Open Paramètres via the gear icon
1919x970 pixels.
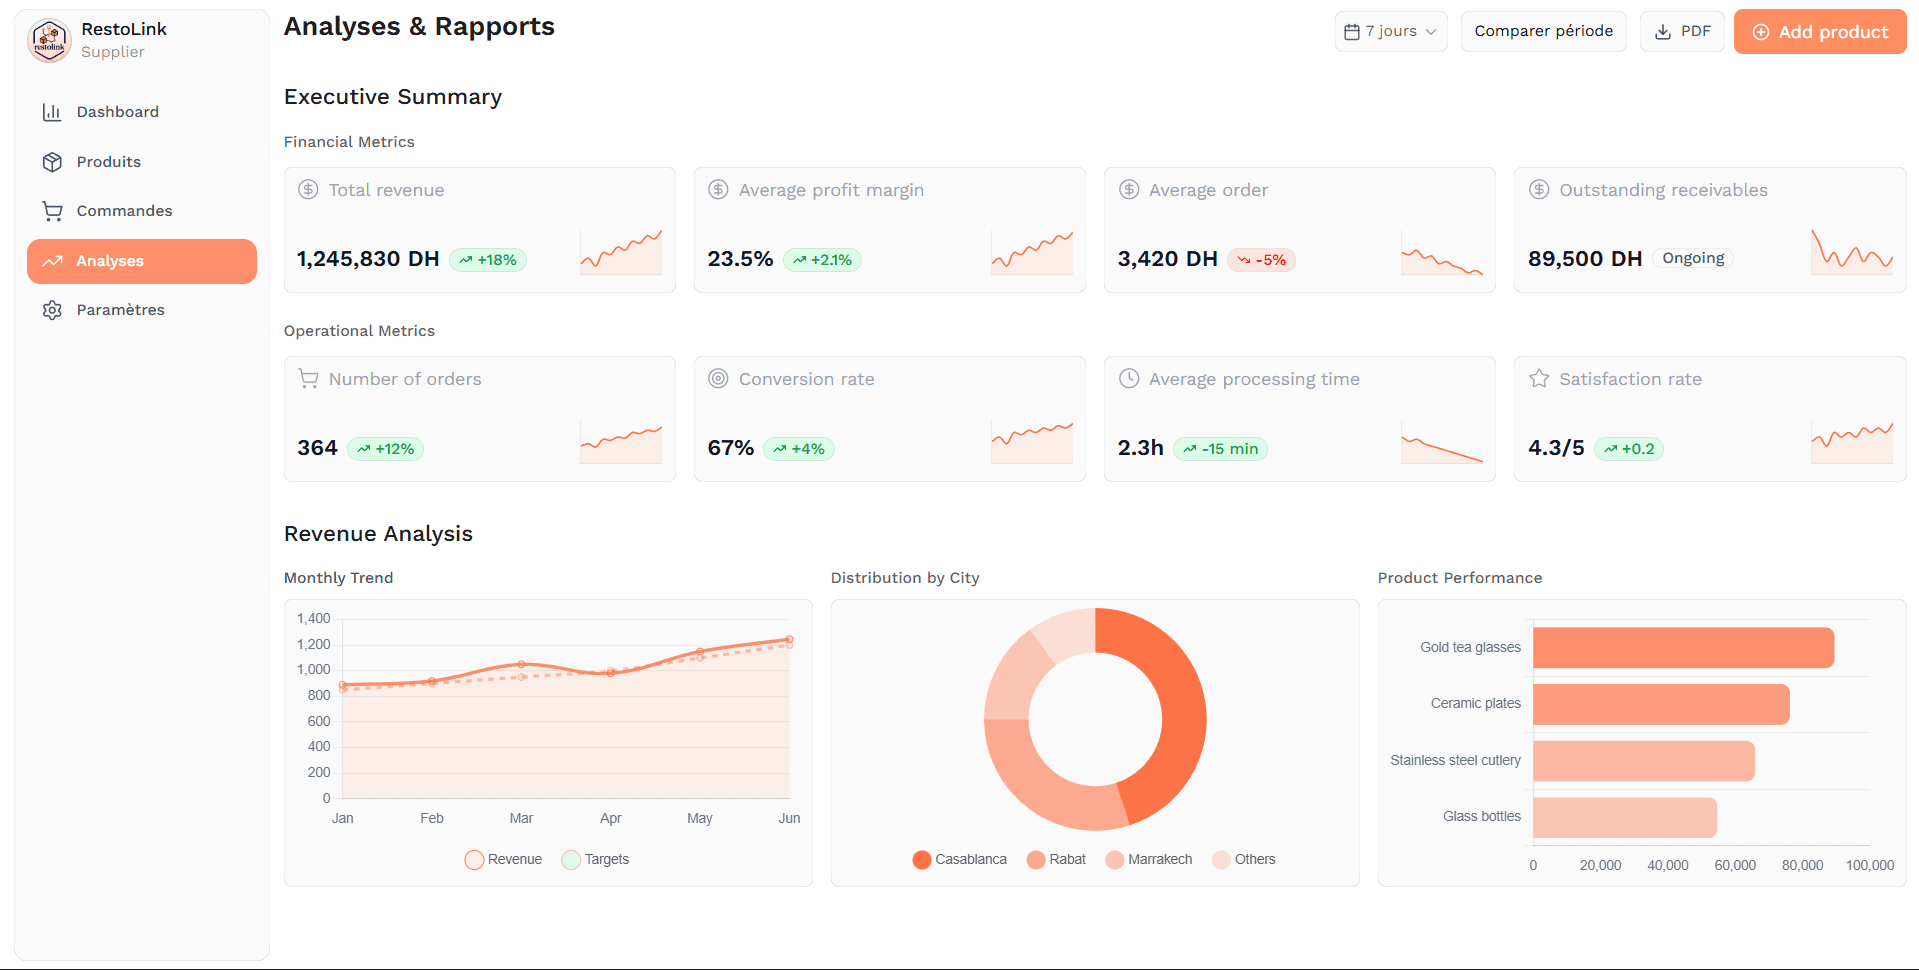coord(52,310)
